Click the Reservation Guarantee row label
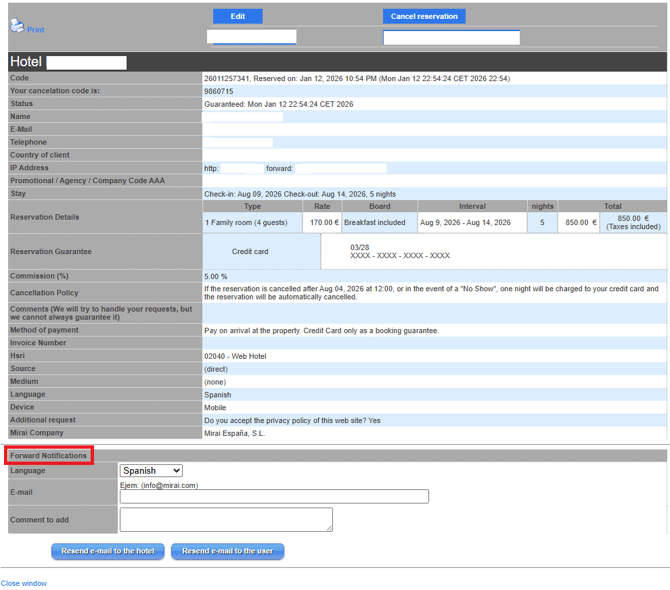Screen dimensions: 670x590 tap(51, 252)
